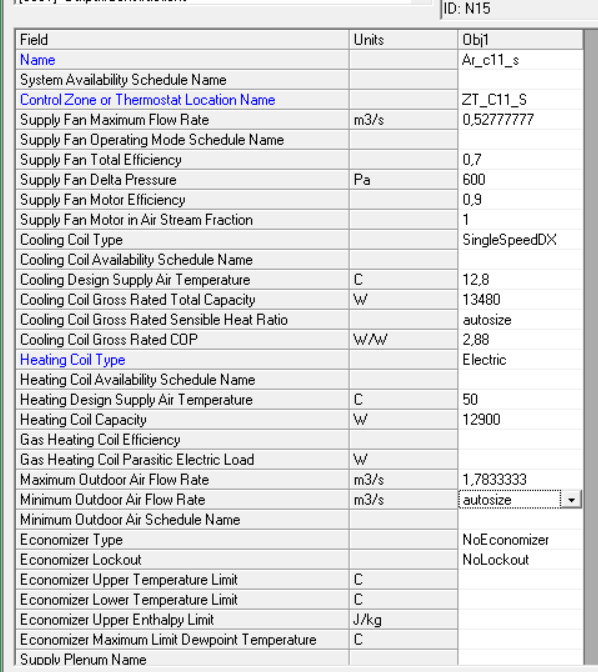Click the Cooling Coil Gross Rated COP label

pyautogui.click(x=109, y=340)
